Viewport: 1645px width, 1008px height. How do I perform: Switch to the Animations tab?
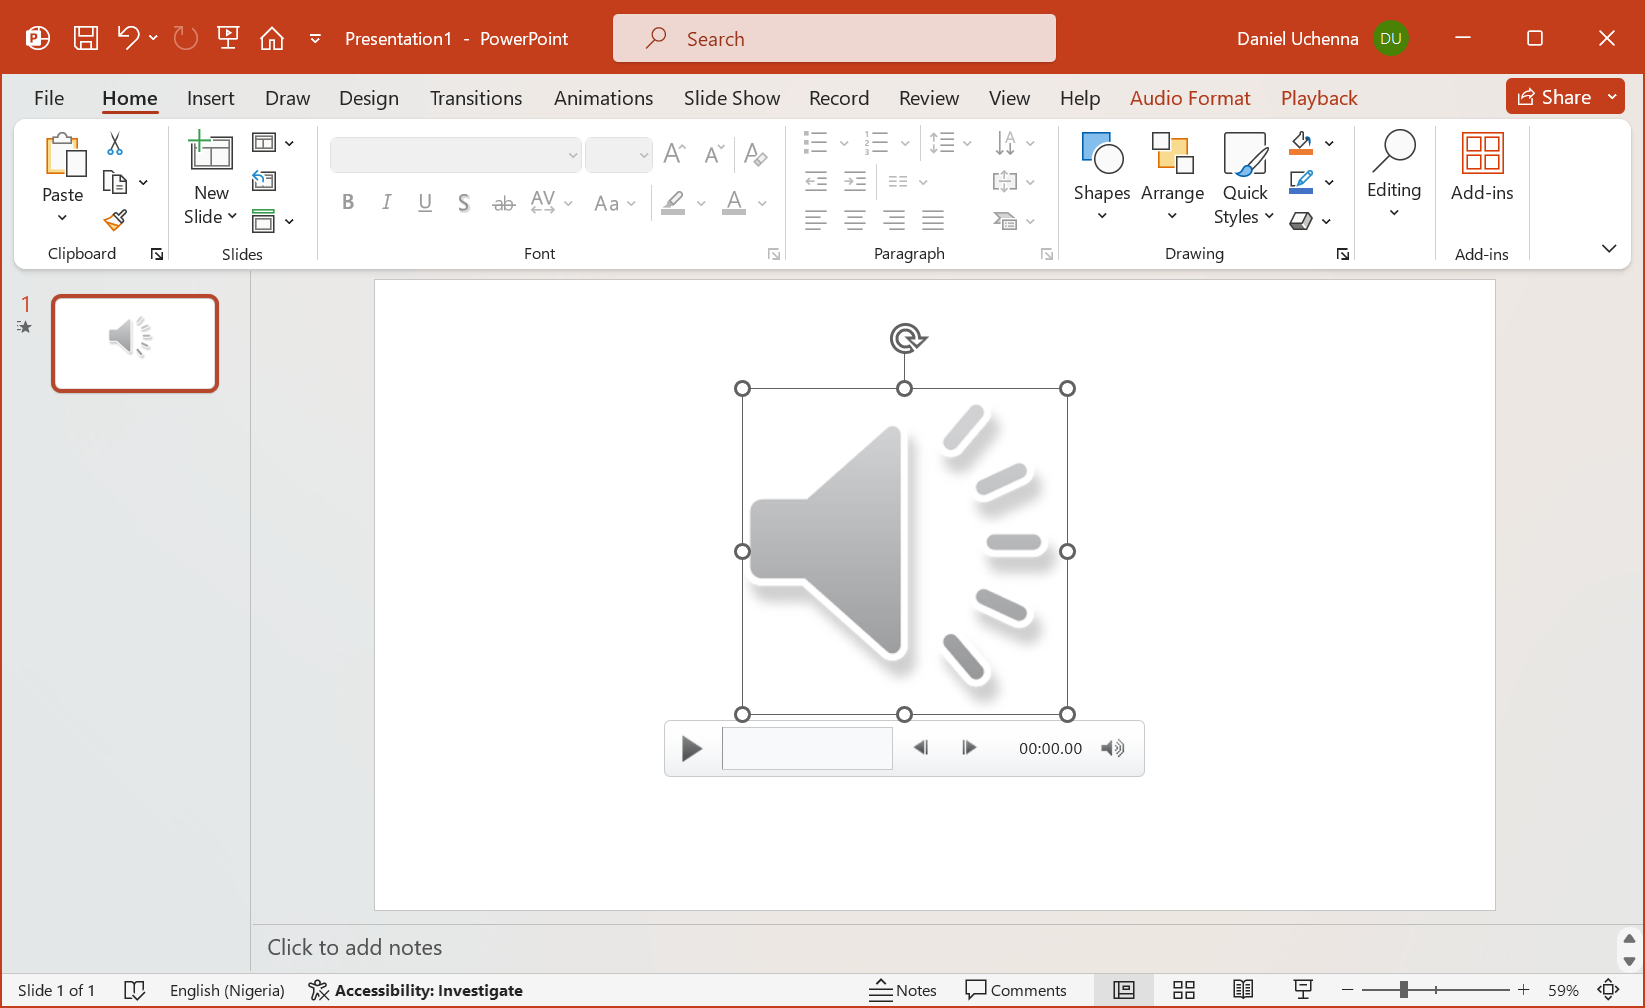pos(603,98)
